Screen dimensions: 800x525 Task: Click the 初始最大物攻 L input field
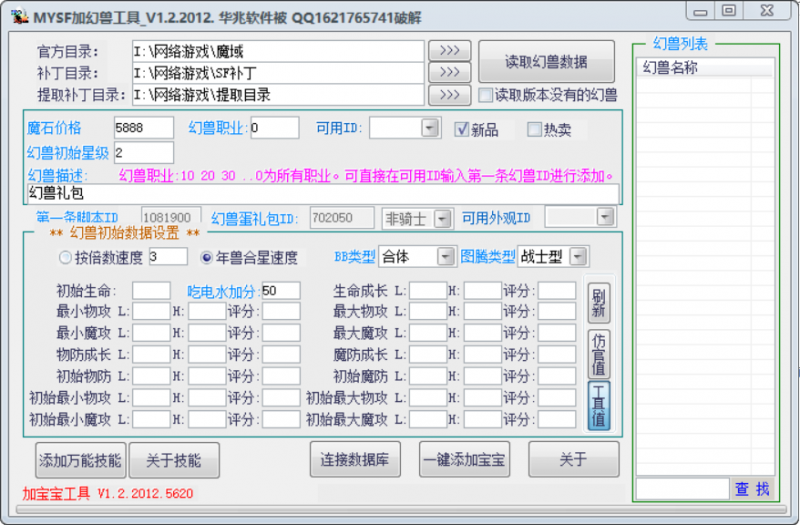click(428, 397)
